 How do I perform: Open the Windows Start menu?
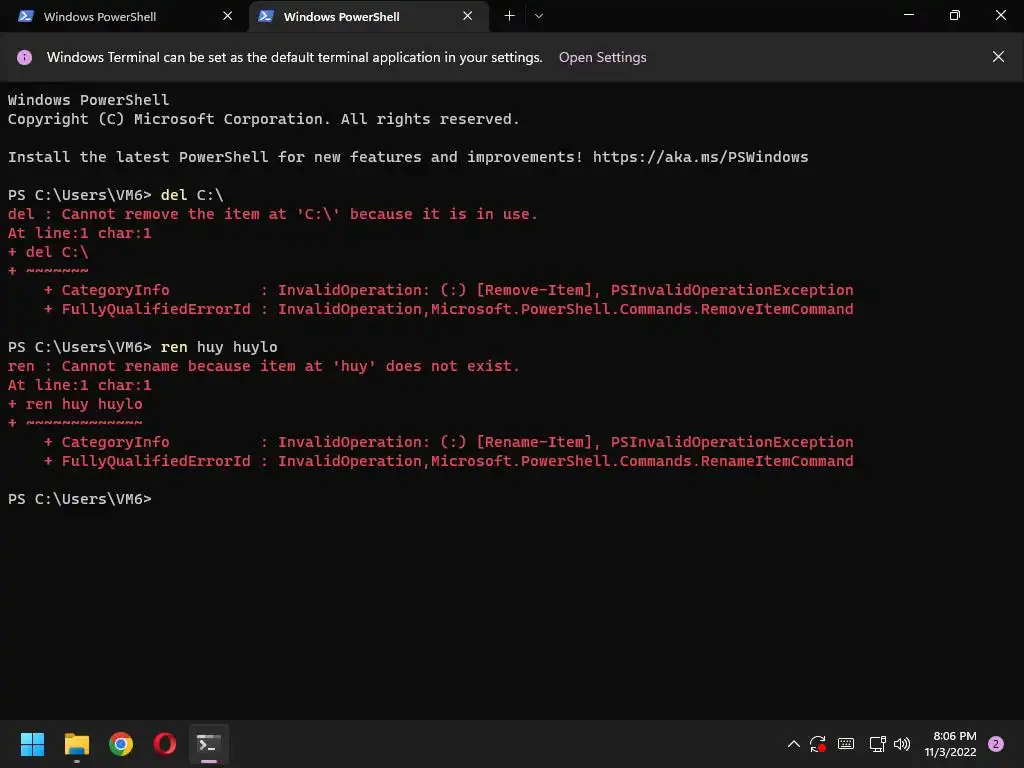pos(32,744)
